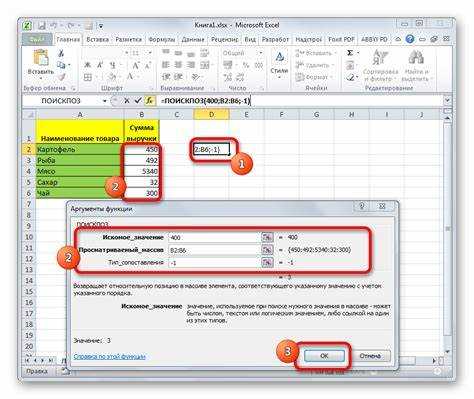Screen dimensions: 474x399
Task: Open Вставить cells dropdown in Ячейки group
Action: (315, 53)
